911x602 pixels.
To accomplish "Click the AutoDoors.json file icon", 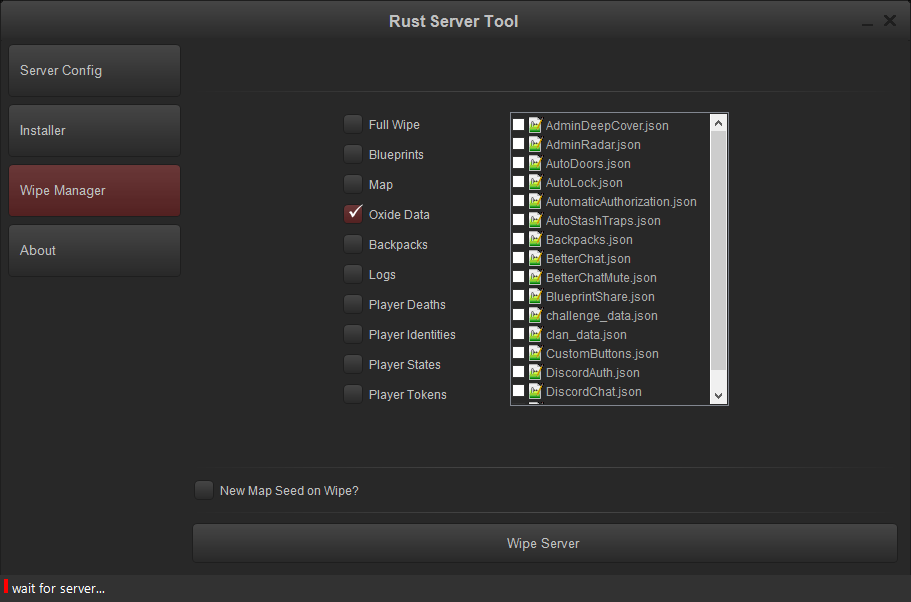I will point(535,164).
